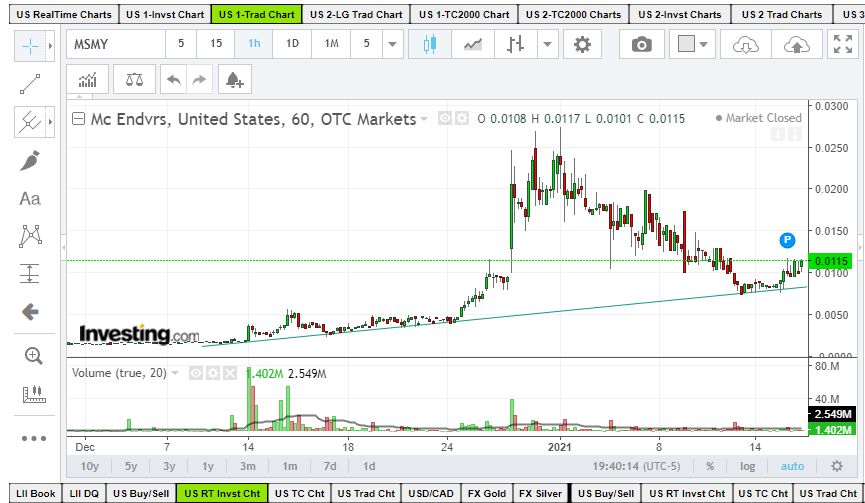Toggle fullscreen chart mode

[x=843, y=44]
